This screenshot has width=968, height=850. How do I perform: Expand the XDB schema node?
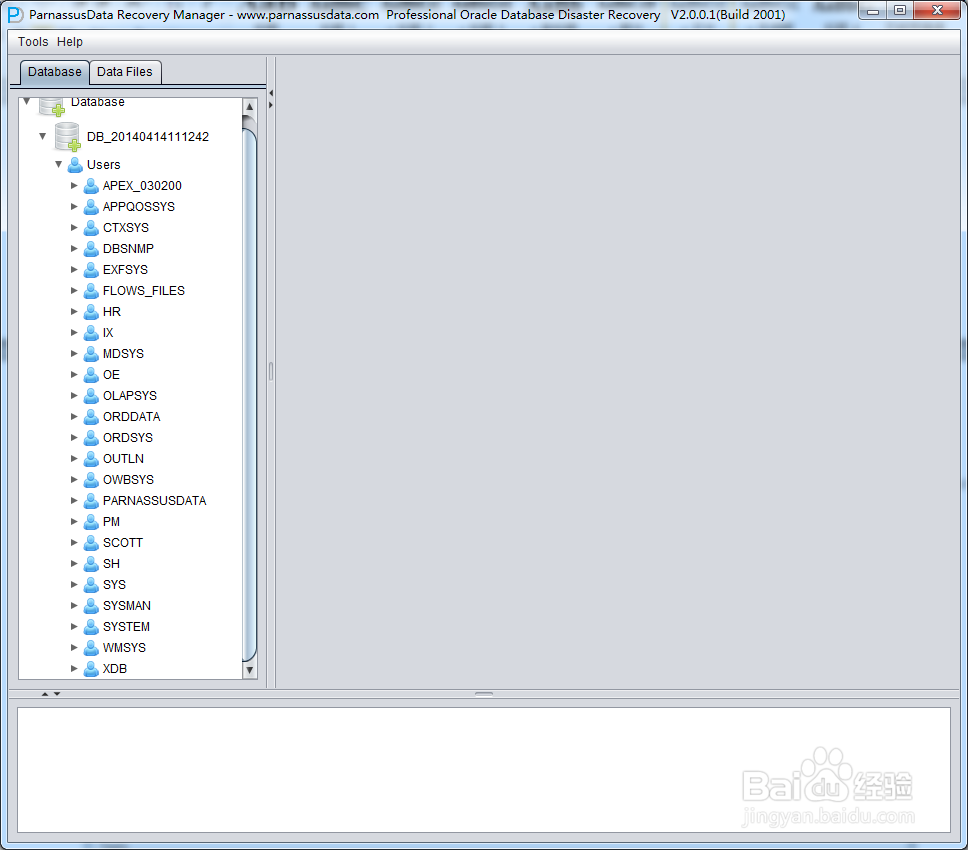tap(74, 669)
